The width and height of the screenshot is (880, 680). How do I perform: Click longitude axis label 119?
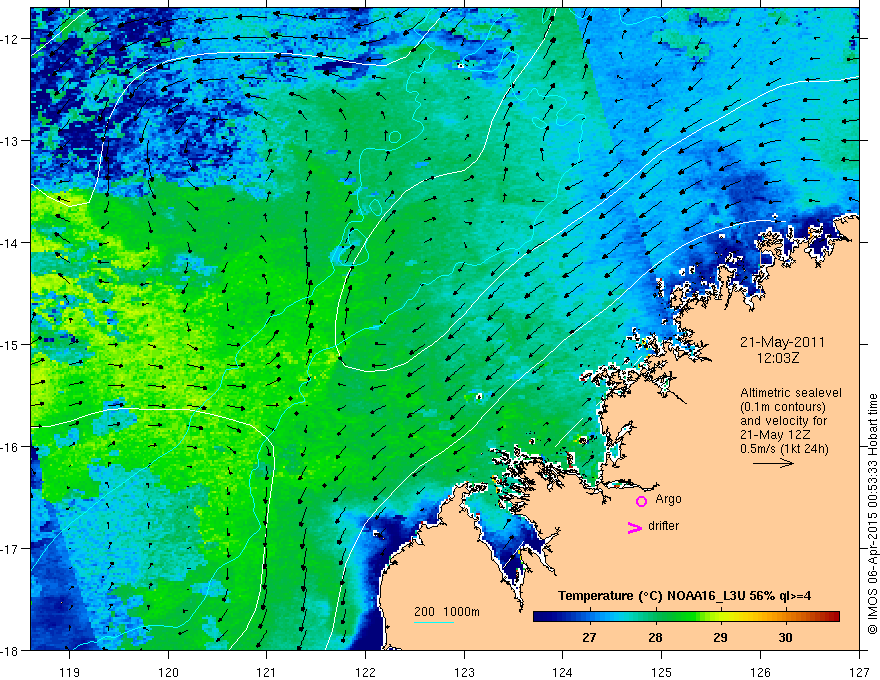70,672
